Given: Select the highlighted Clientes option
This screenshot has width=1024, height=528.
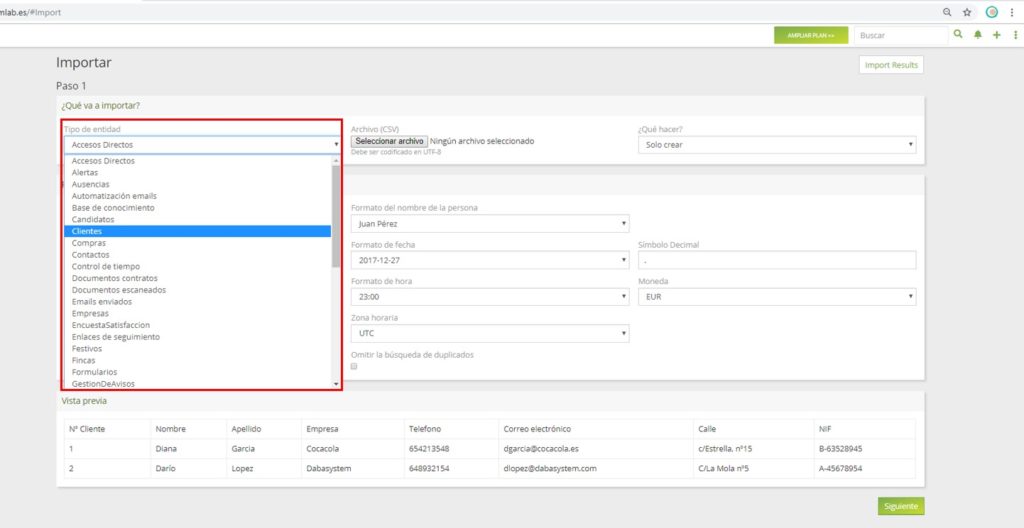Looking at the screenshot, I should pos(198,231).
